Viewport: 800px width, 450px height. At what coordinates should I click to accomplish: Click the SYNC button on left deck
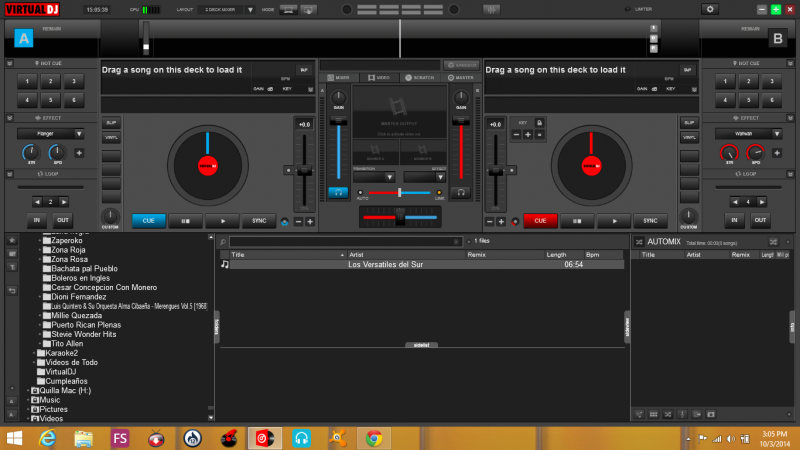click(x=258, y=221)
